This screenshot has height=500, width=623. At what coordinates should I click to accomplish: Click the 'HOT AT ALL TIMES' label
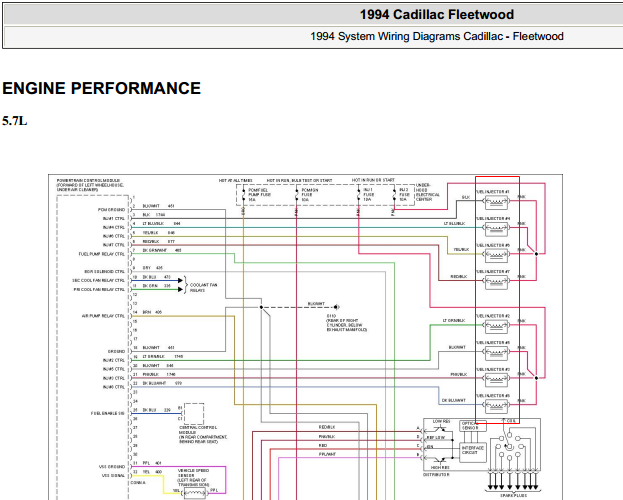coord(235,180)
